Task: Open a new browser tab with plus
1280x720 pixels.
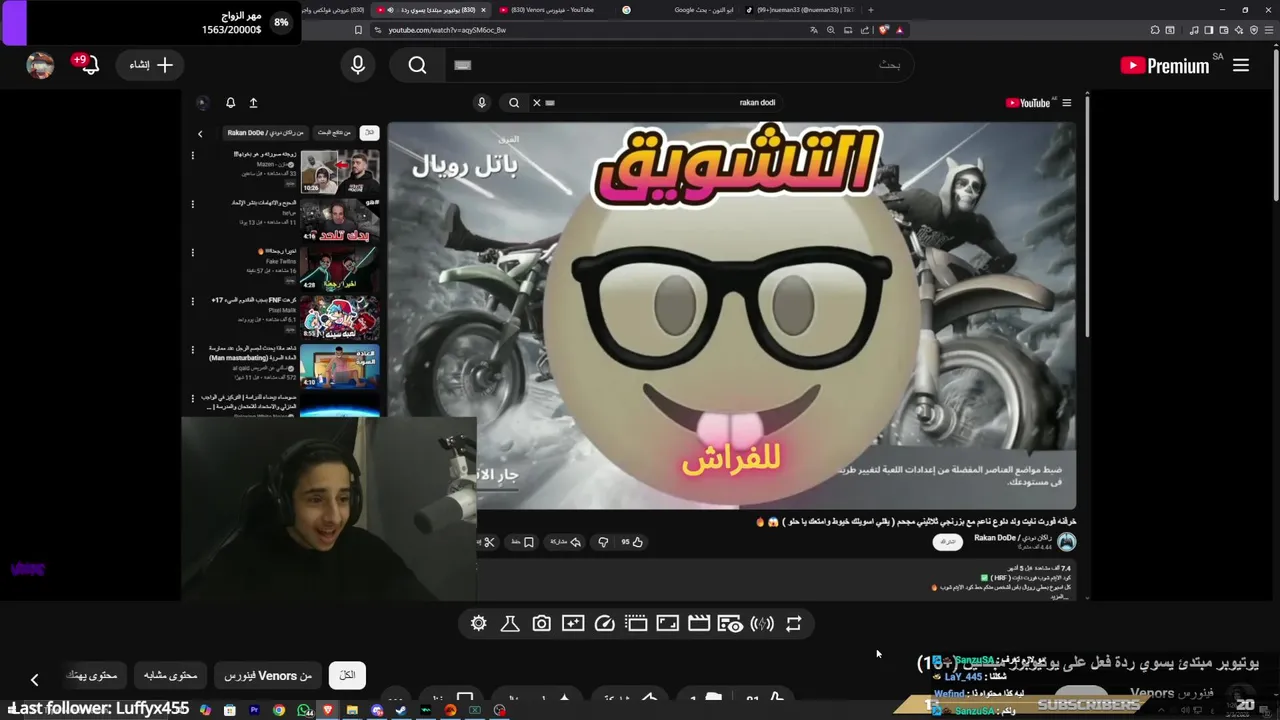Action: (x=870, y=10)
